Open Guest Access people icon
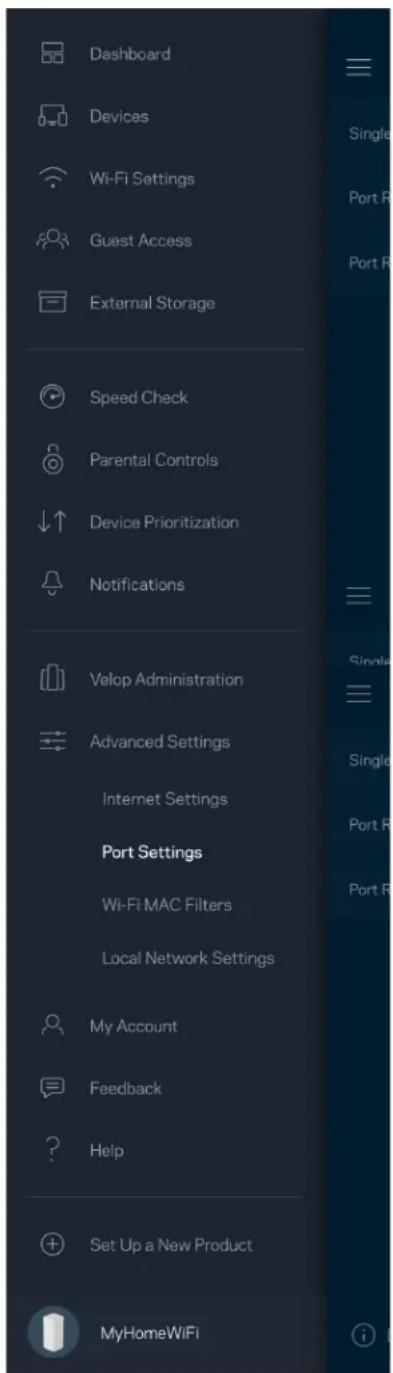Viewport: 393px width, 1373px height. (51, 241)
